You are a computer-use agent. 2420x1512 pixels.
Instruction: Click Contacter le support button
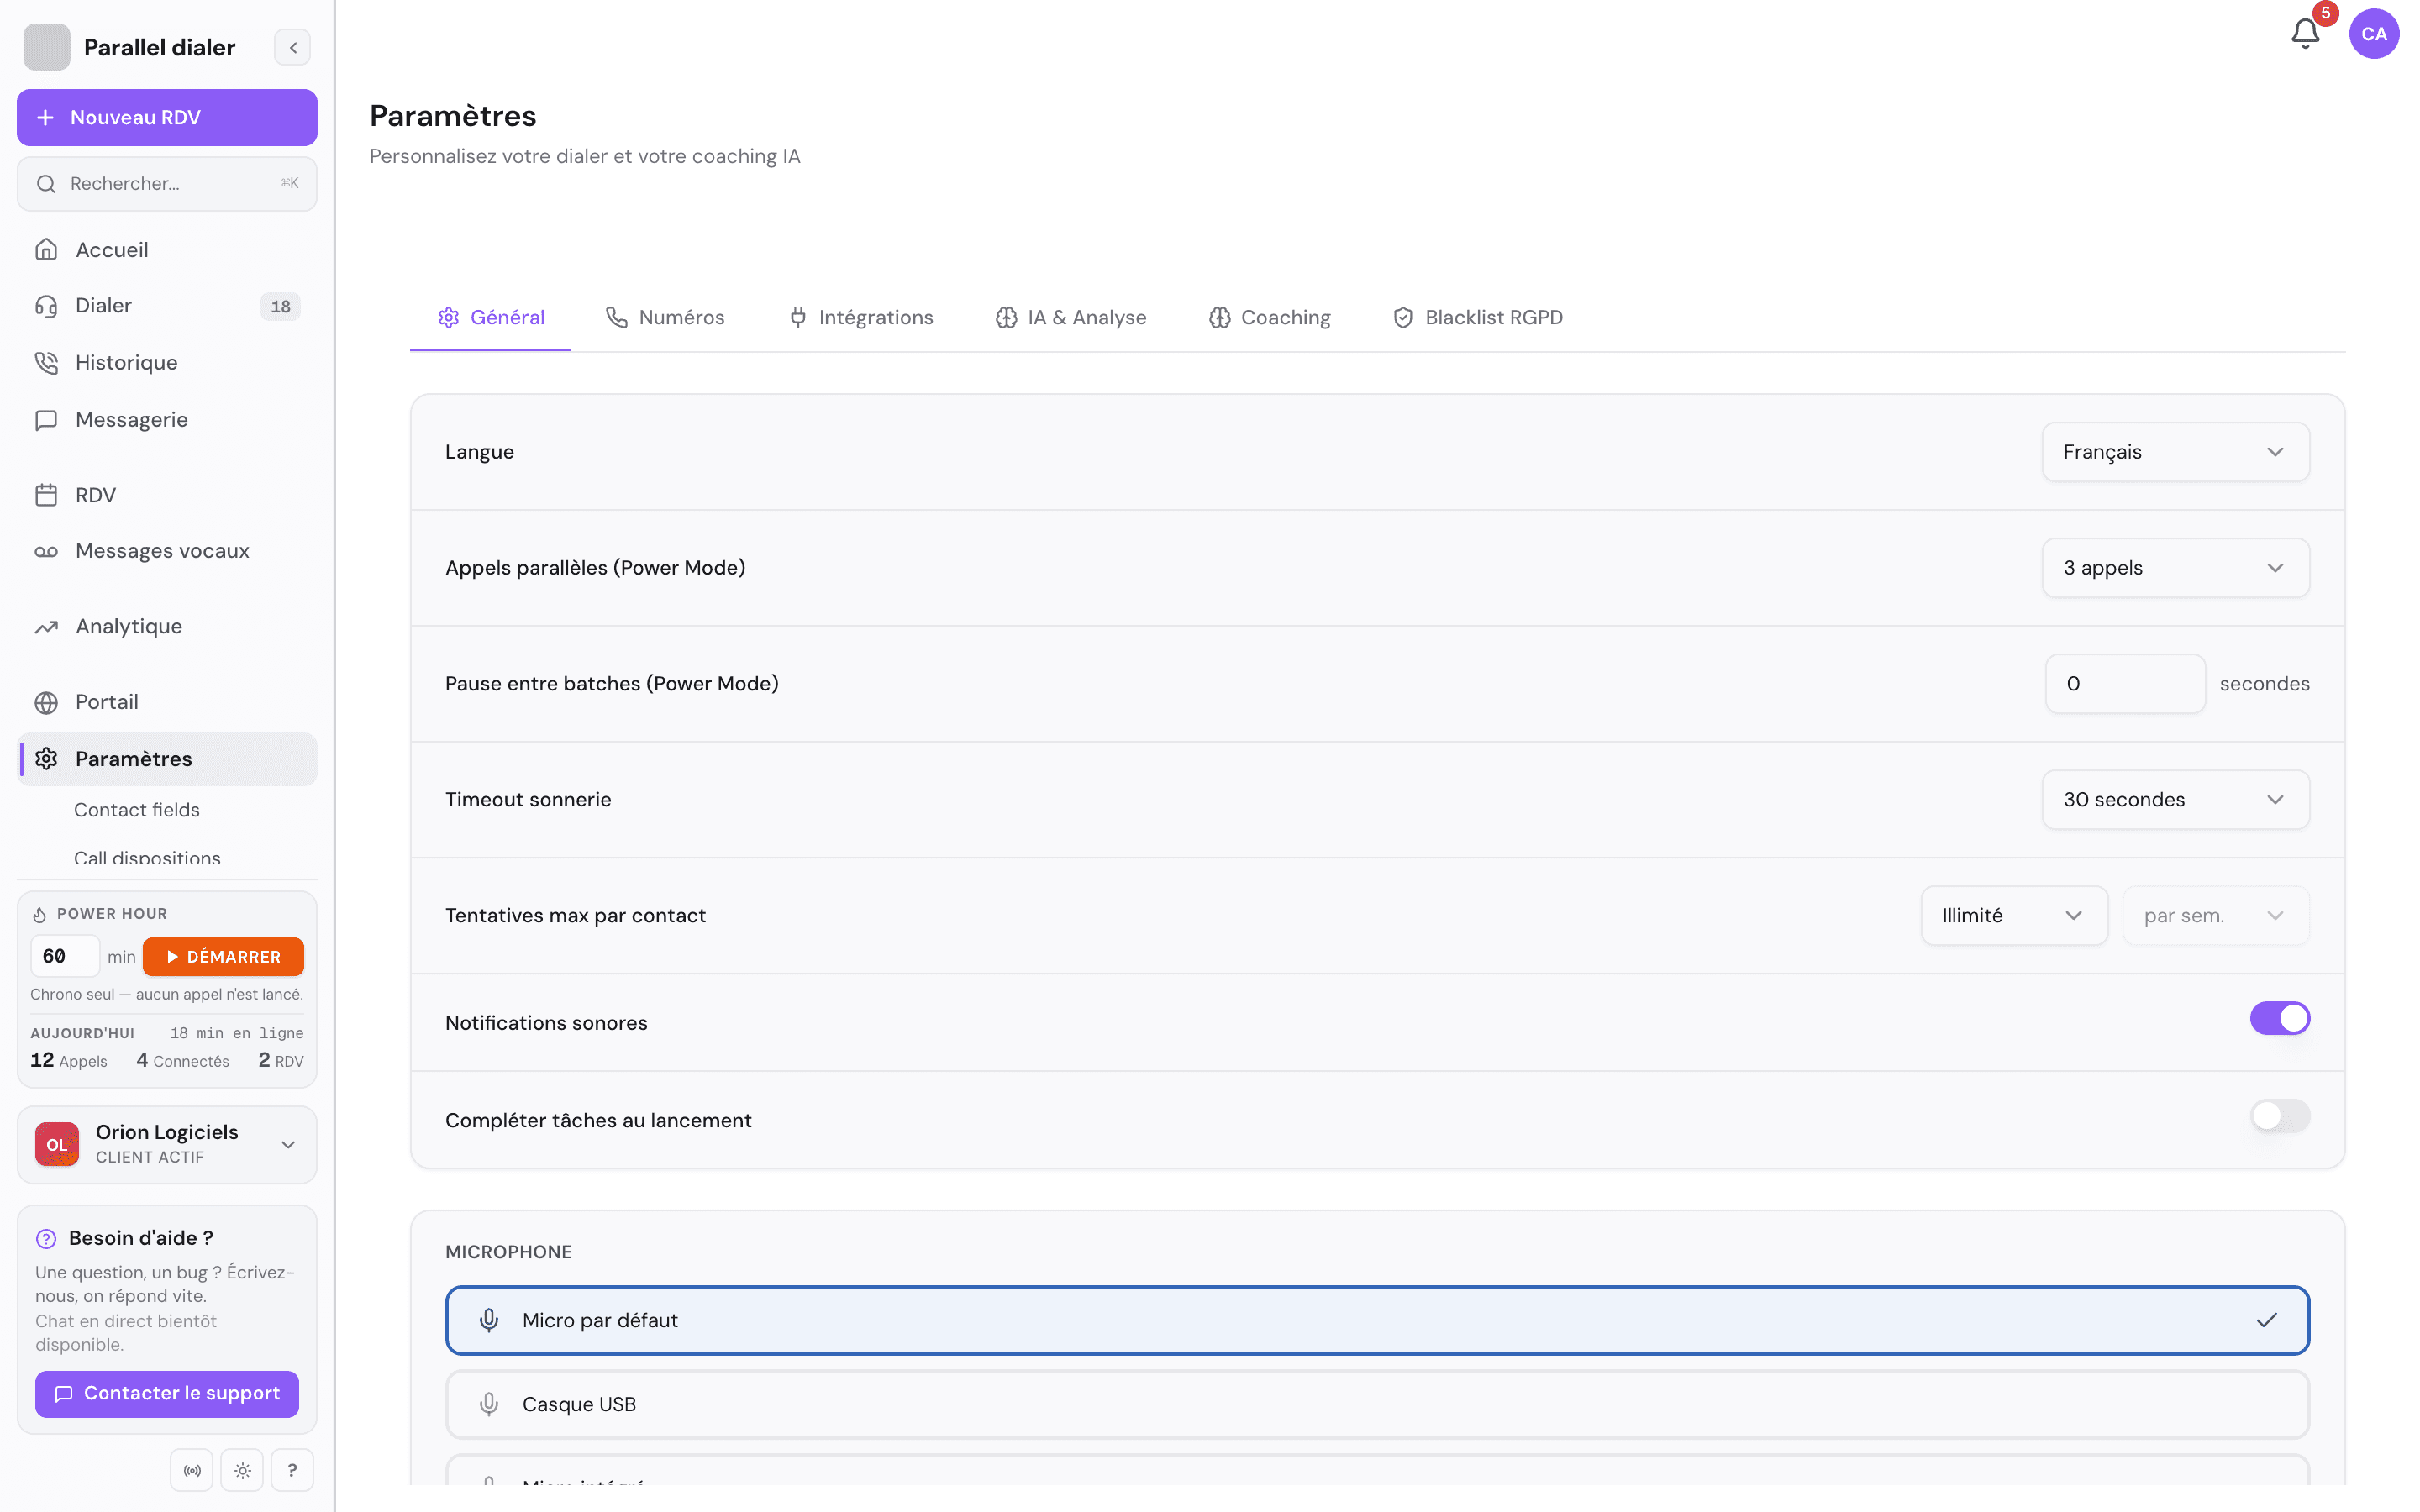(x=167, y=1394)
